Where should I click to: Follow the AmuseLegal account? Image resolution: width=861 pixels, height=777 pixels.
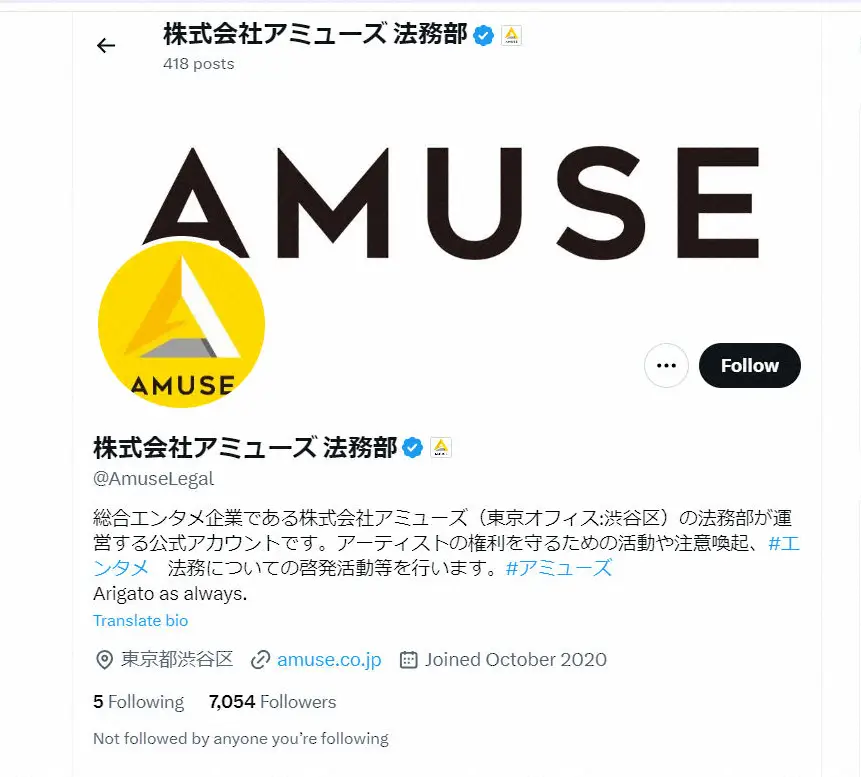(x=750, y=365)
